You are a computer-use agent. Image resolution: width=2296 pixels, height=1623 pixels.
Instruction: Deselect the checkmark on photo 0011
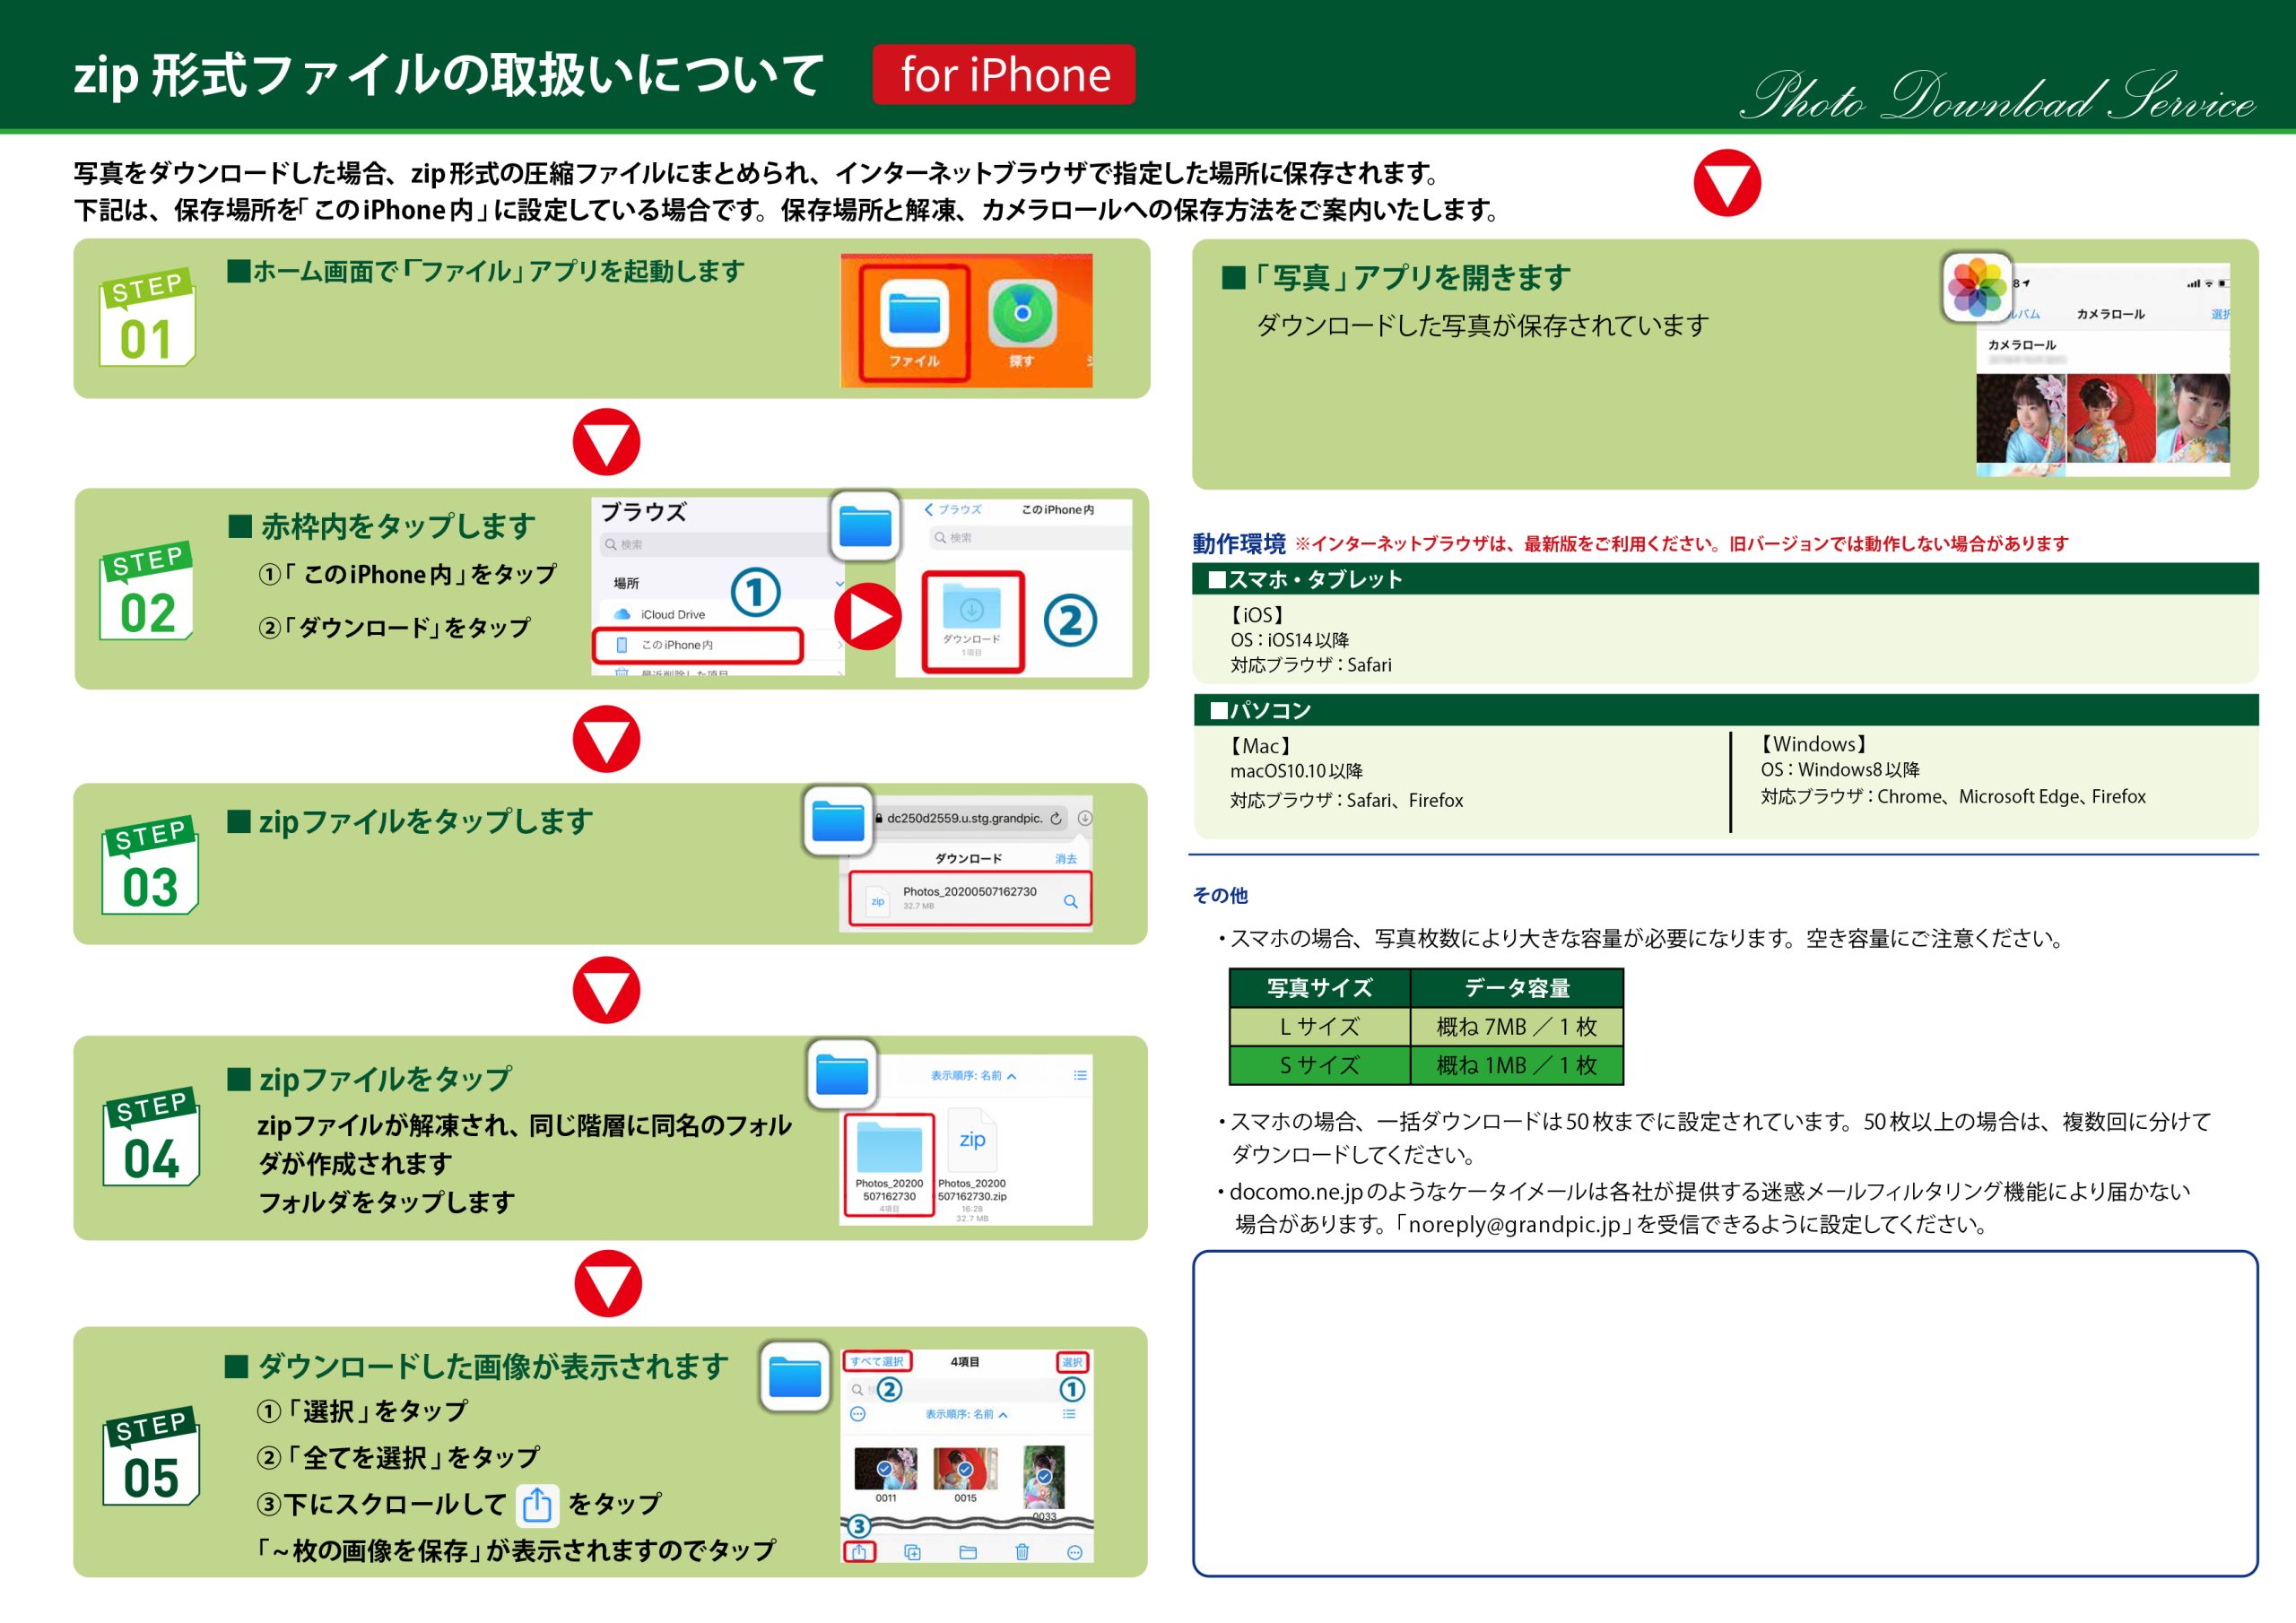[884, 1468]
